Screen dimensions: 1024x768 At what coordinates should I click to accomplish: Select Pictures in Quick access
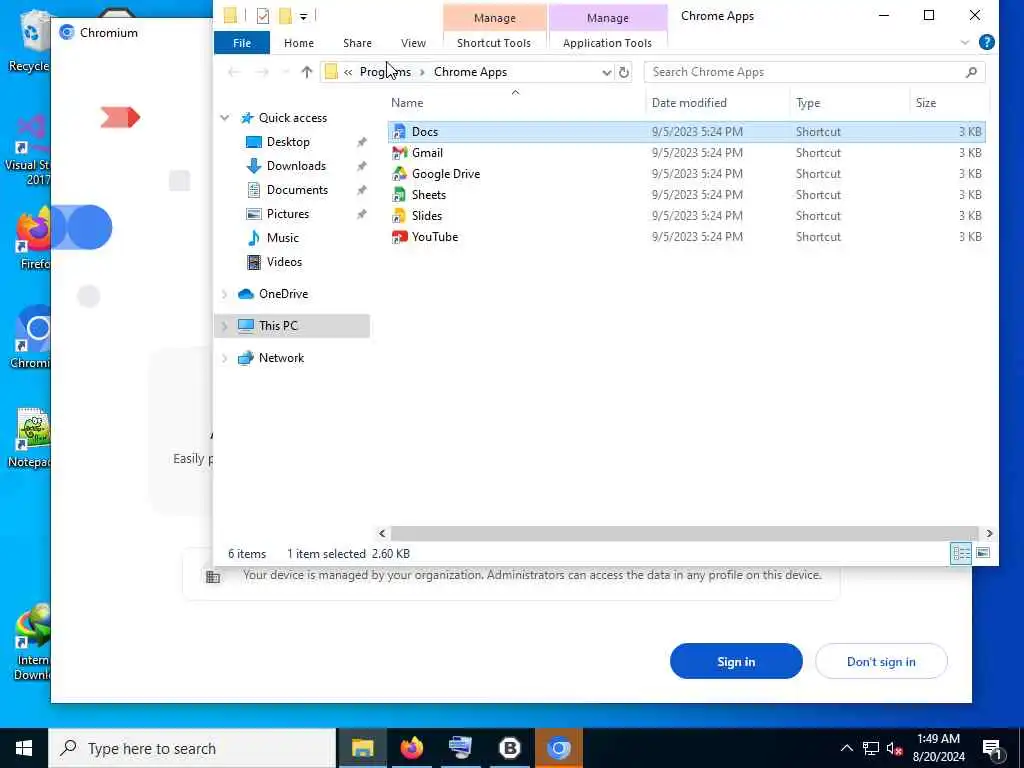pos(287,214)
